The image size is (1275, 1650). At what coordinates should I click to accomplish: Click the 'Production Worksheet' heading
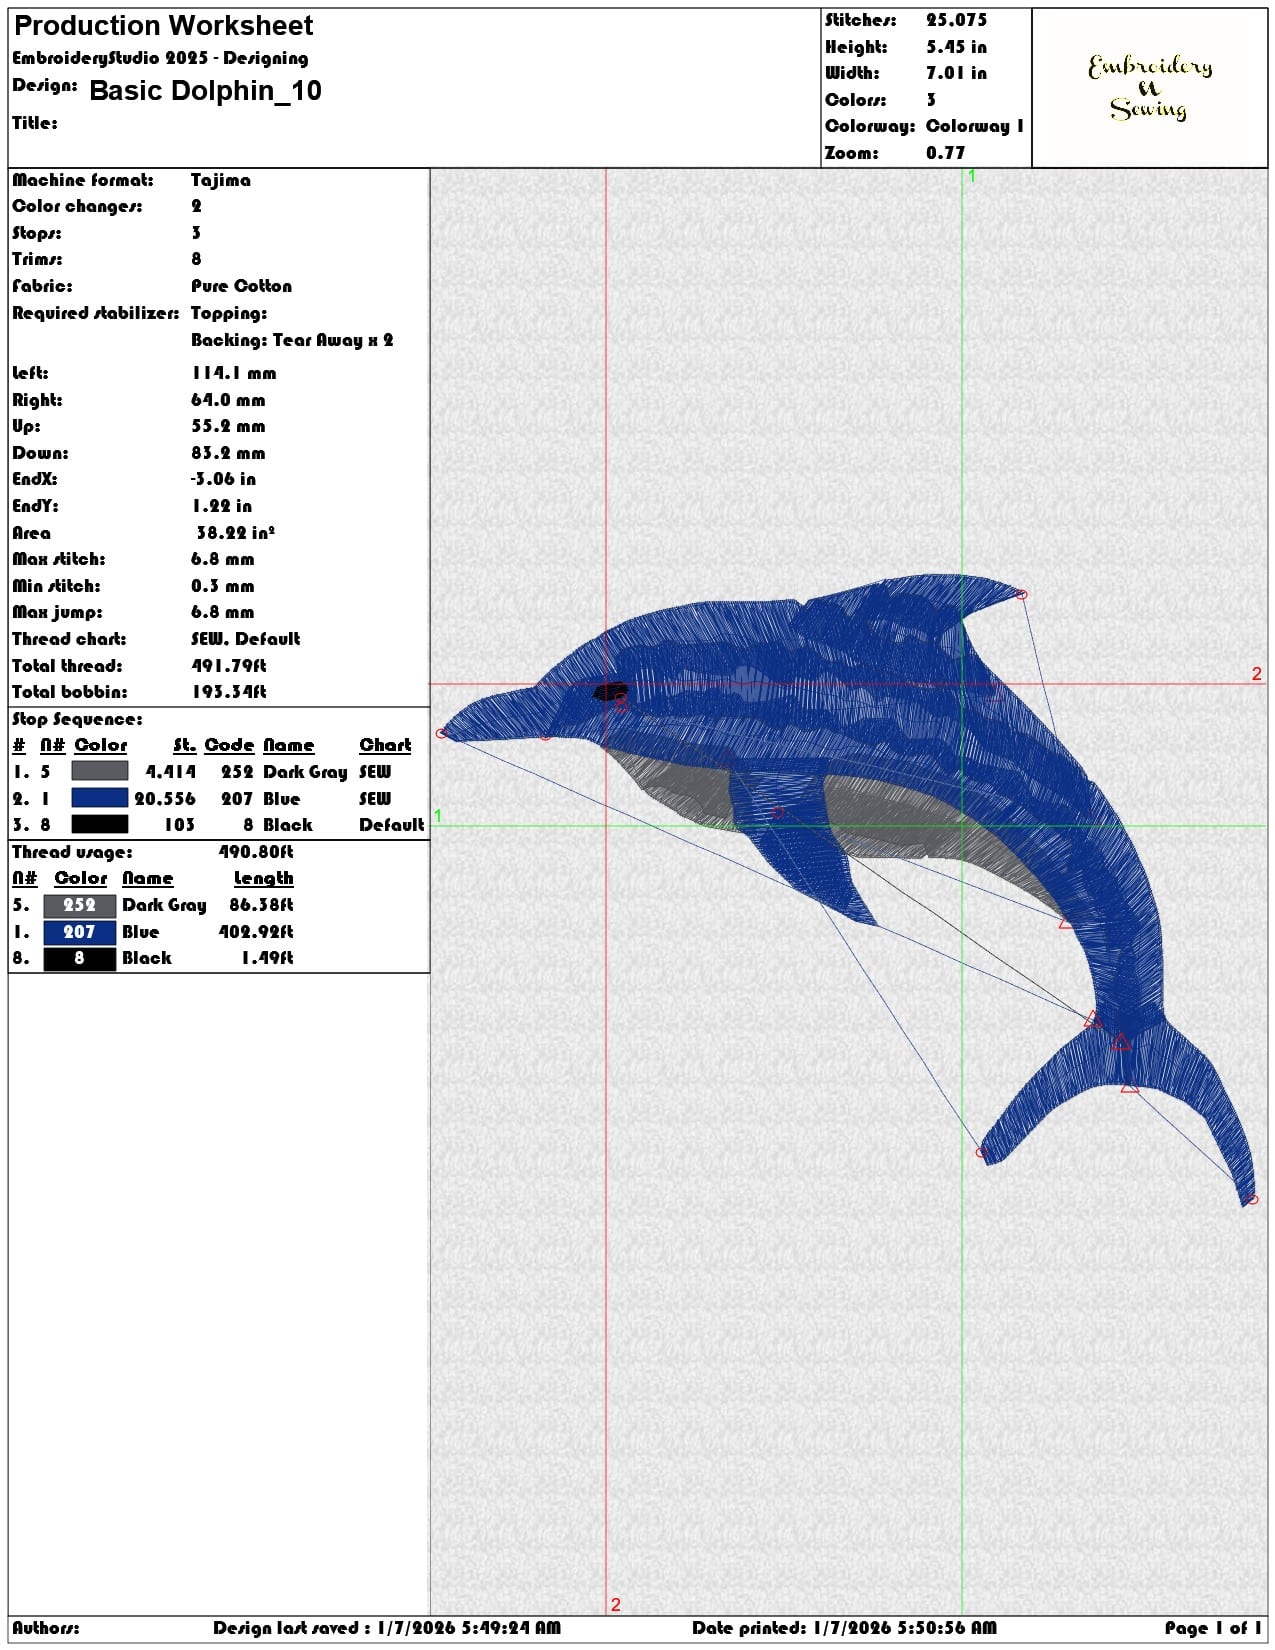(164, 26)
